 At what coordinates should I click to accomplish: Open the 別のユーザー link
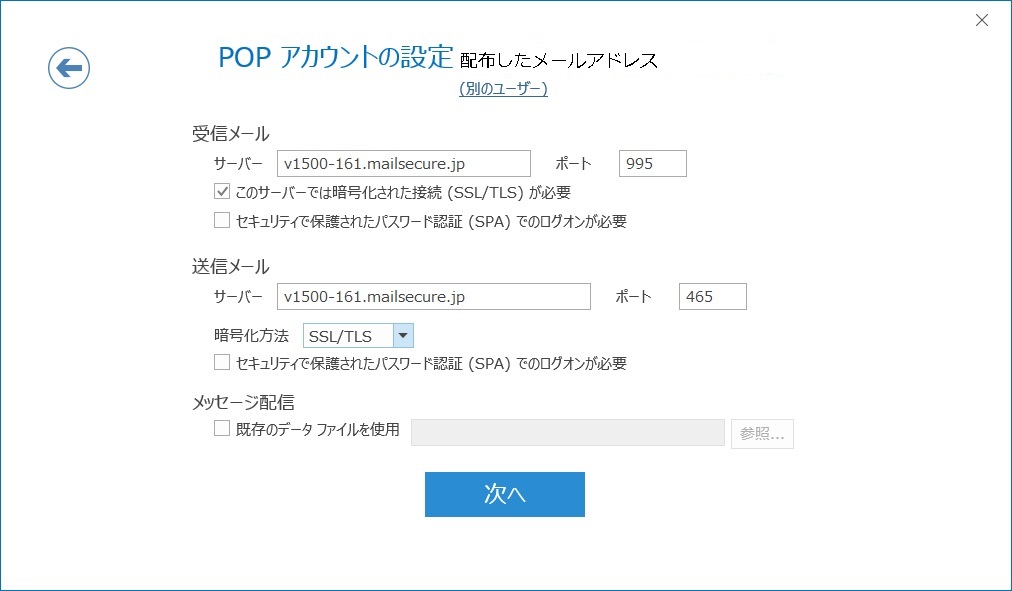pos(503,89)
